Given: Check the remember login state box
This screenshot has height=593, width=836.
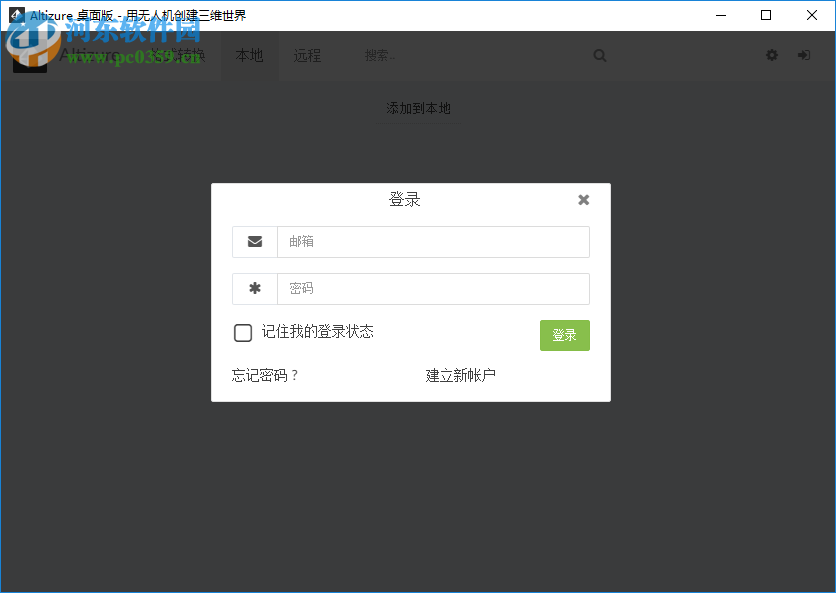Looking at the screenshot, I should click(x=242, y=332).
